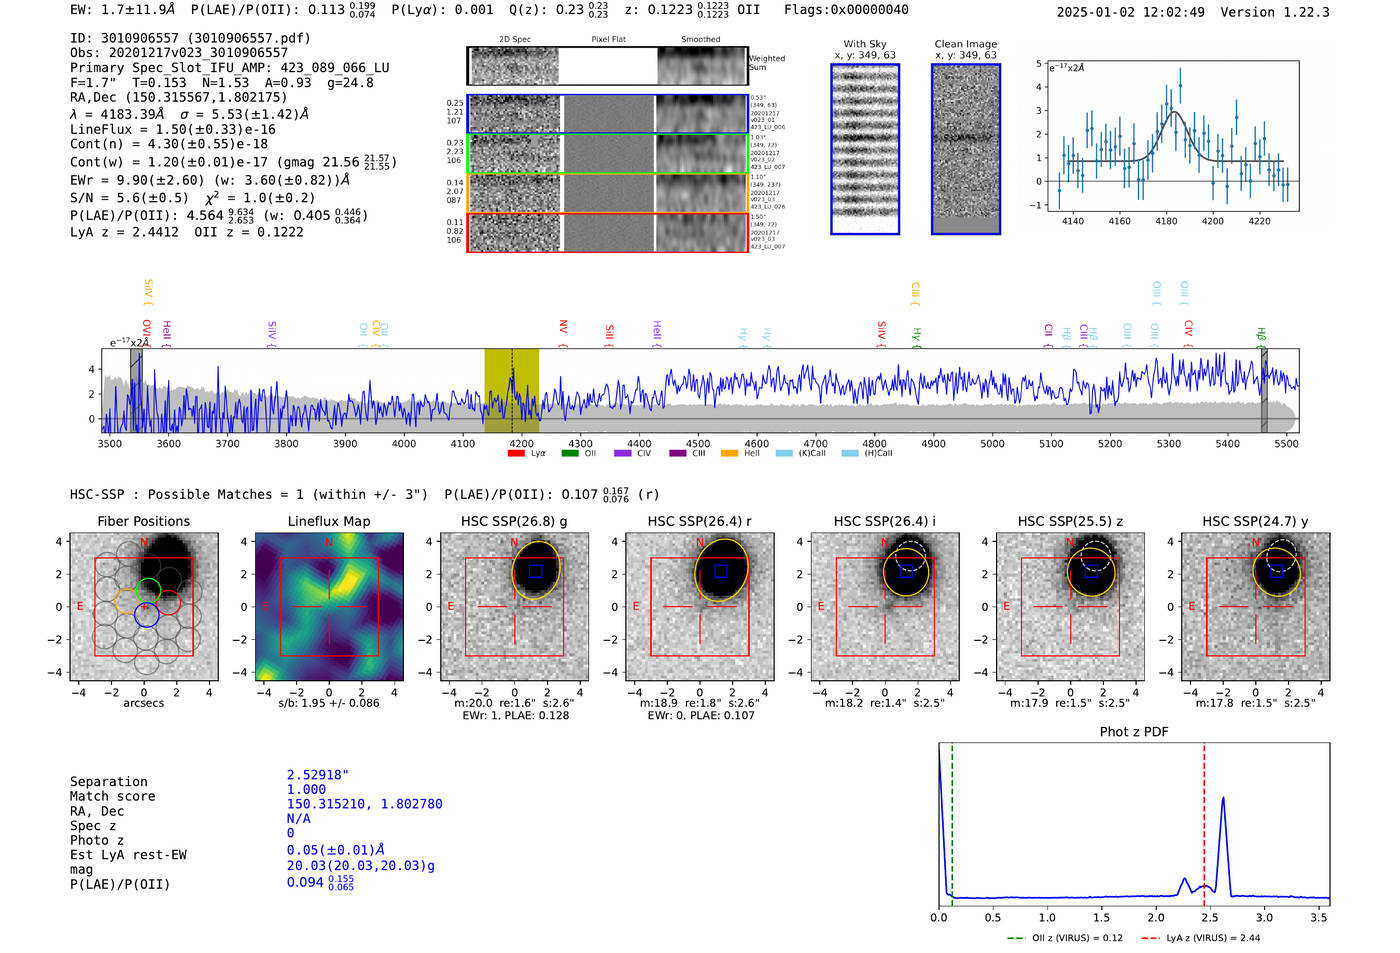This screenshot has width=1400, height=953.
Task: Click the yellow highlighted band in the spectrum
Action: 511,390
